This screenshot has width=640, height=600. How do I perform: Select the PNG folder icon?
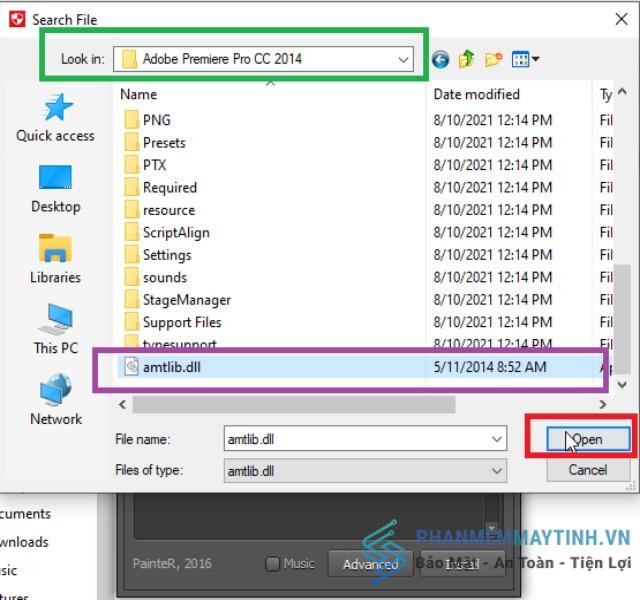click(131, 120)
